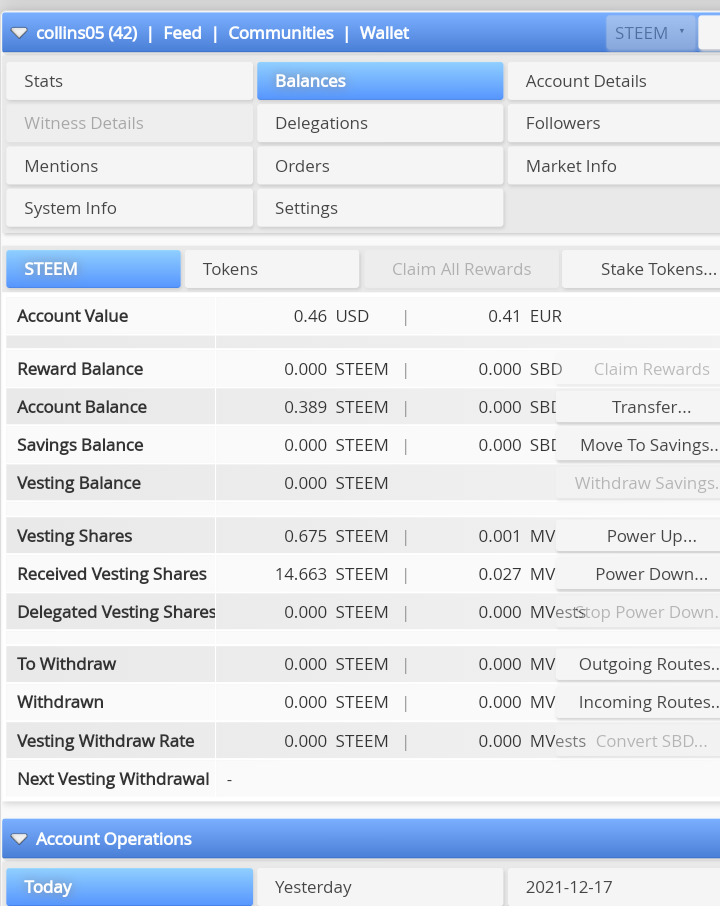Click the To Withdraw label
The image size is (720, 906).
click(67, 664)
